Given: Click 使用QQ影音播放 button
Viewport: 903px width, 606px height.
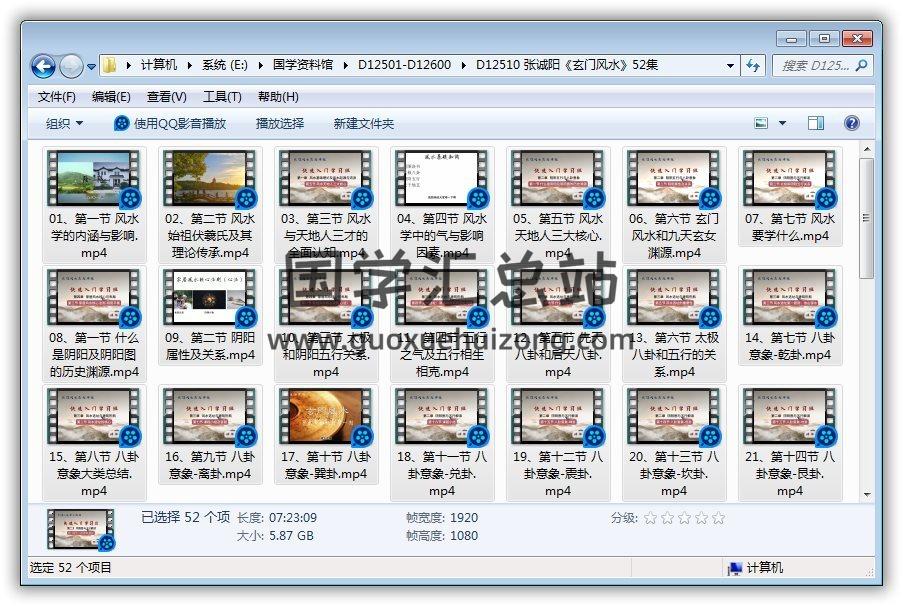Looking at the screenshot, I should click(170, 123).
